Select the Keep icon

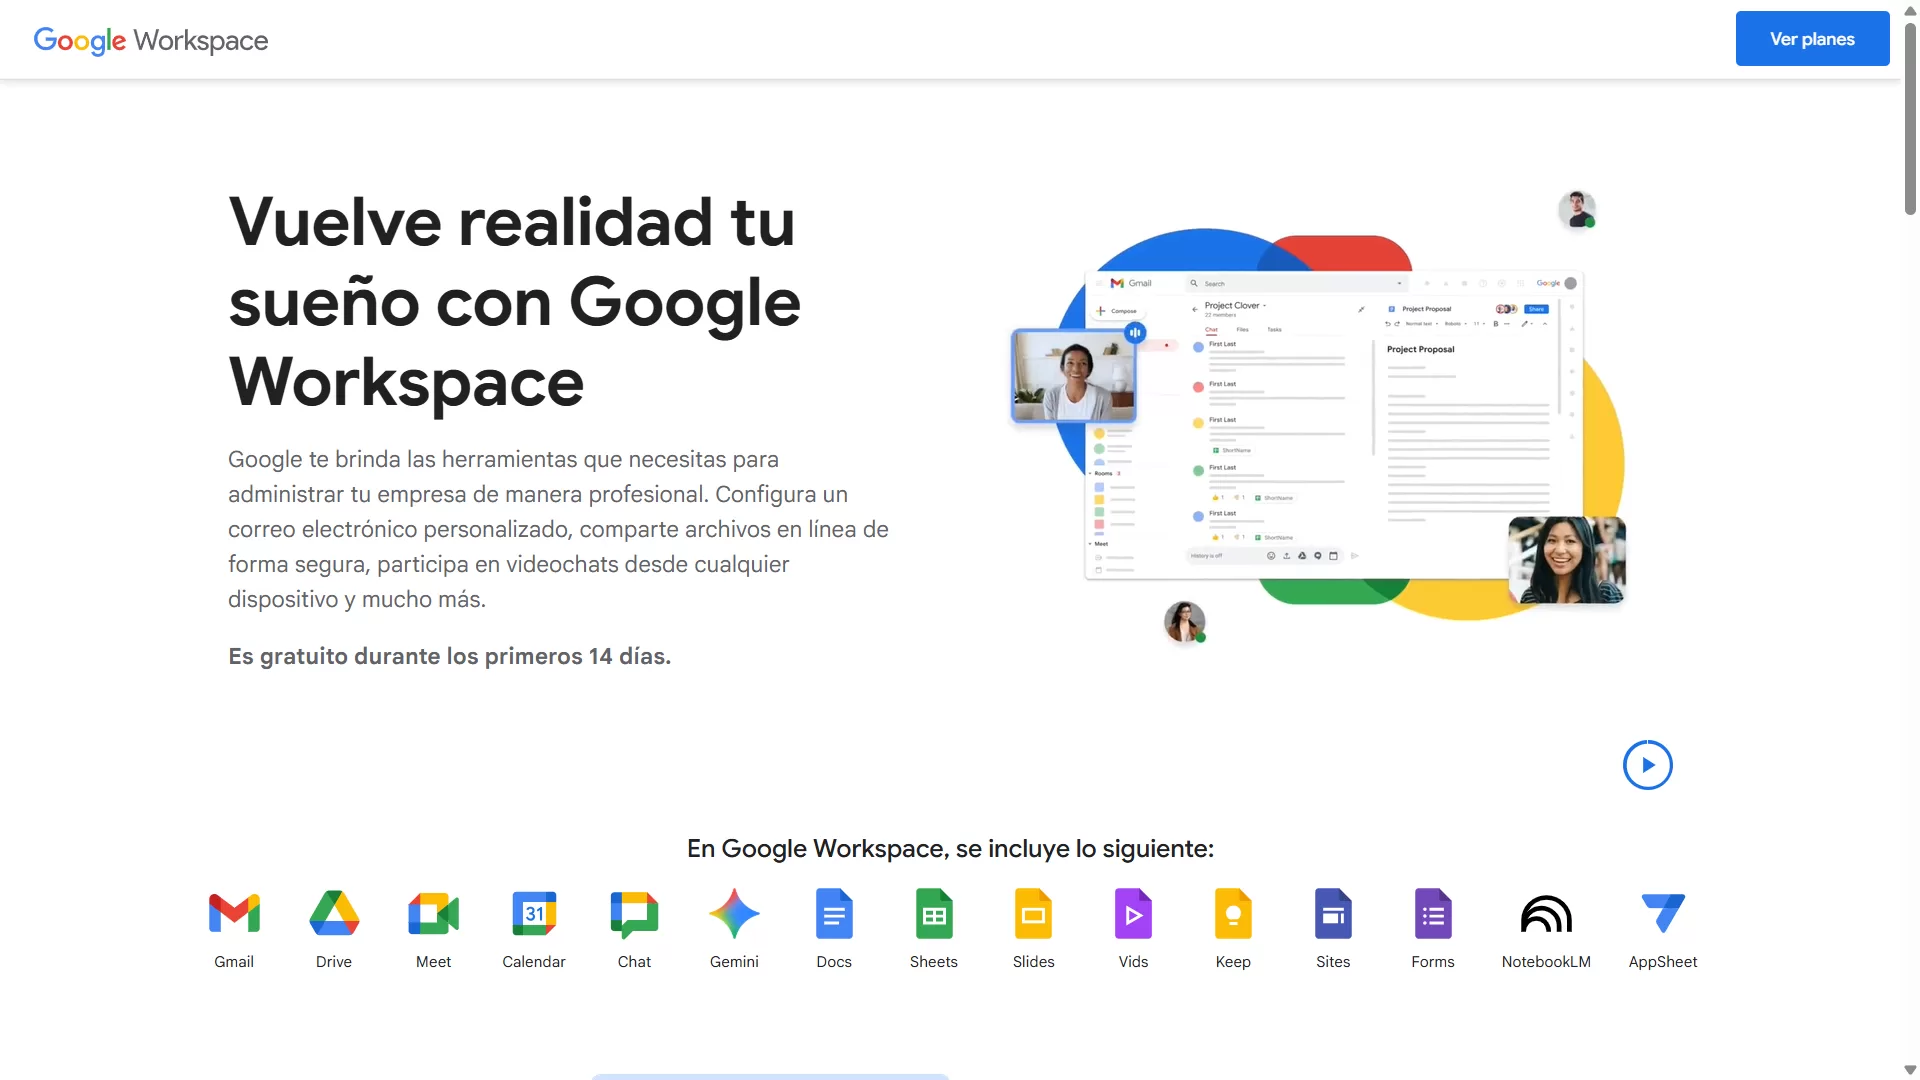tap(1232, 913)
